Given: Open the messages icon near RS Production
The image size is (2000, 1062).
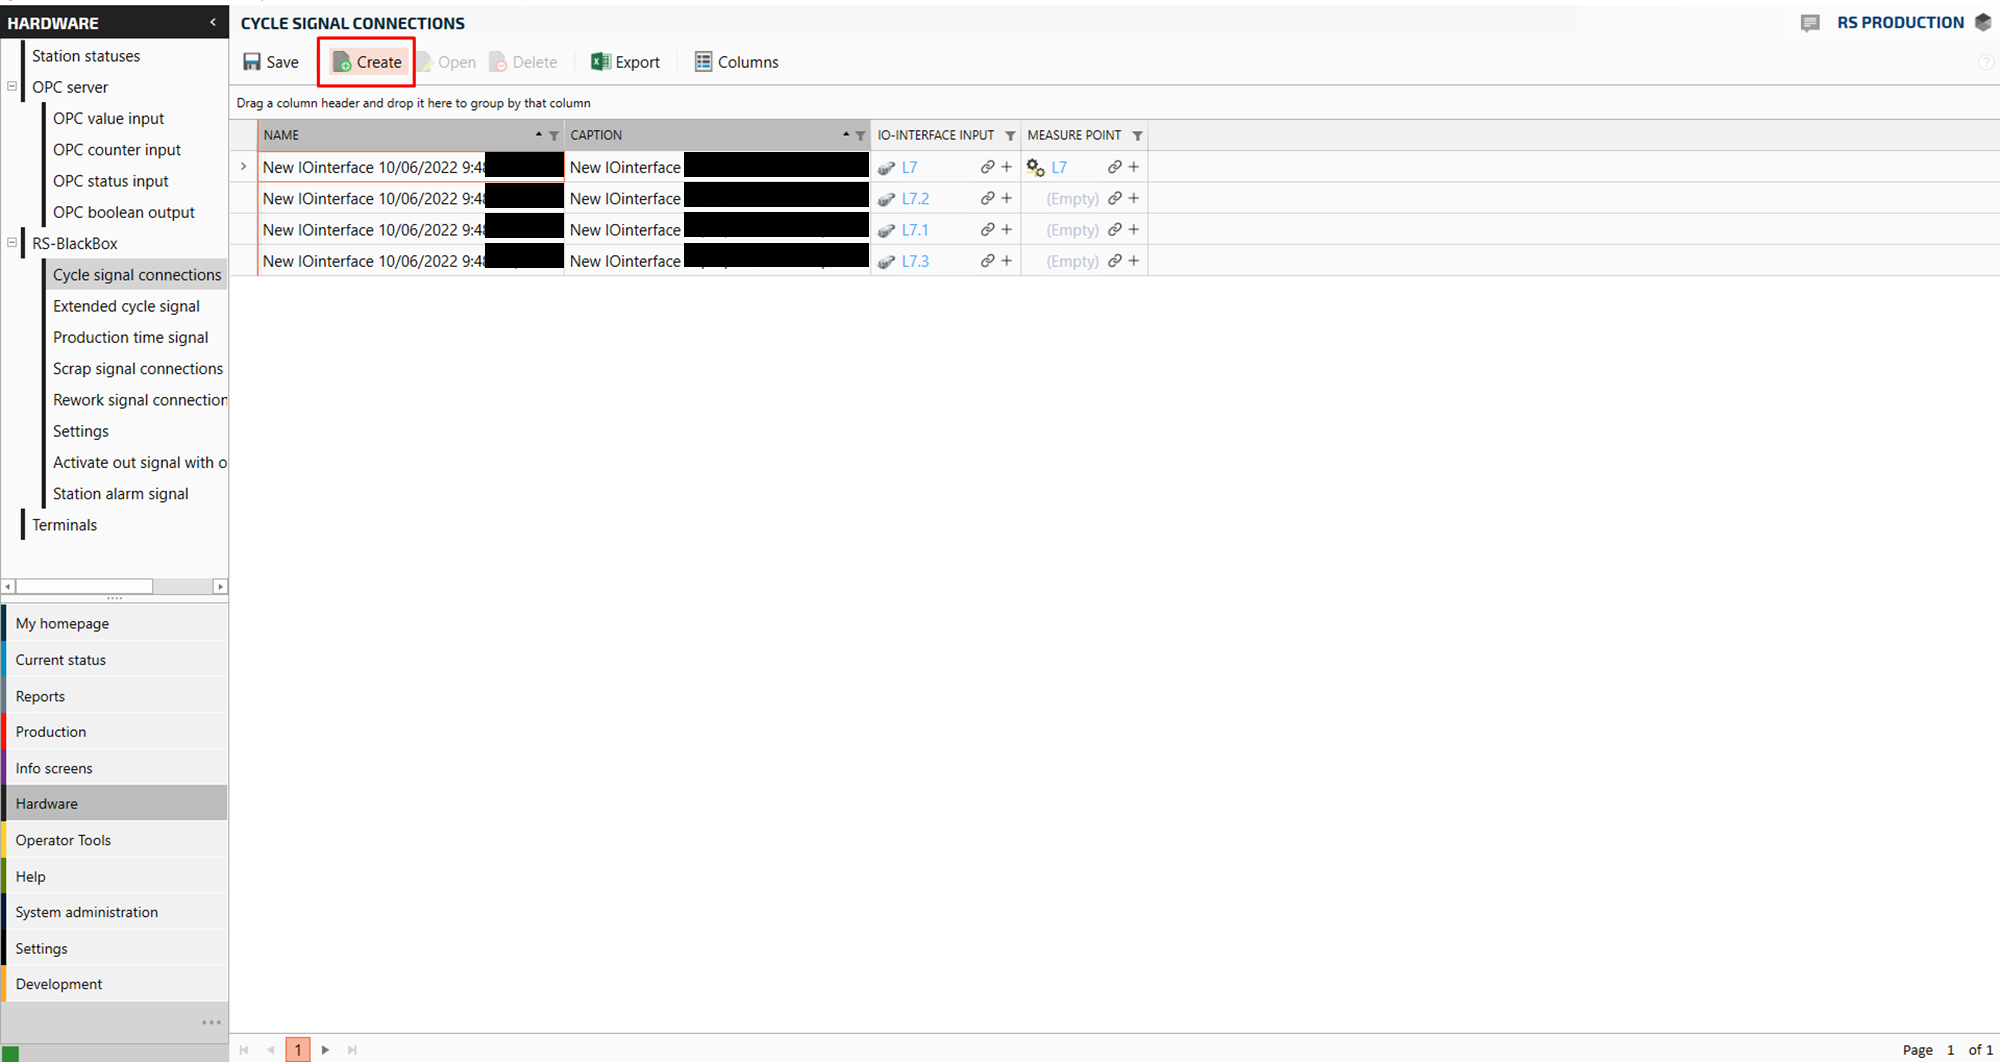Looking at the screenshot, I should [1810, 23].
